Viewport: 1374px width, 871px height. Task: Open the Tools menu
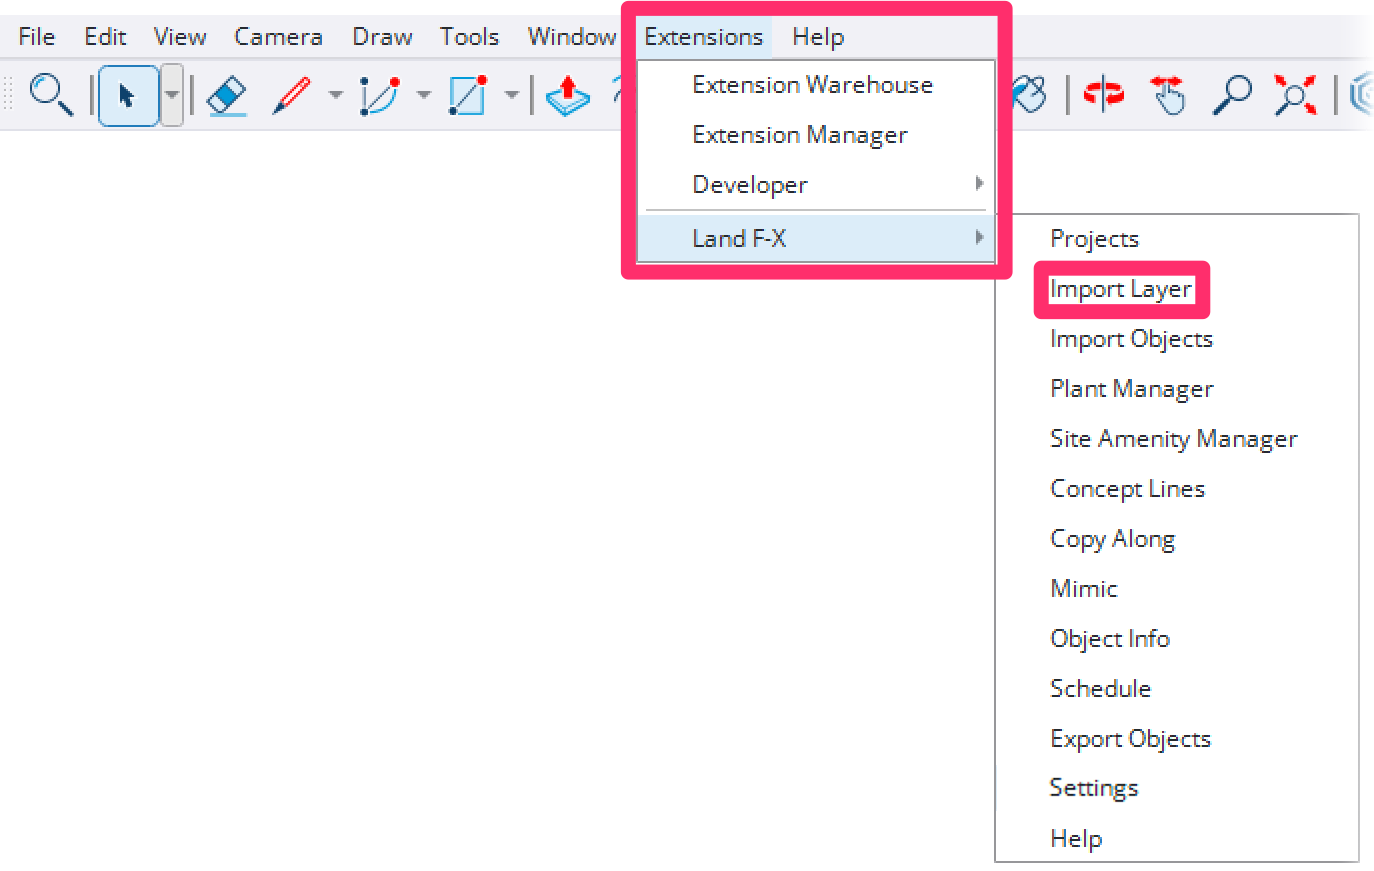[x=469, y=37]
